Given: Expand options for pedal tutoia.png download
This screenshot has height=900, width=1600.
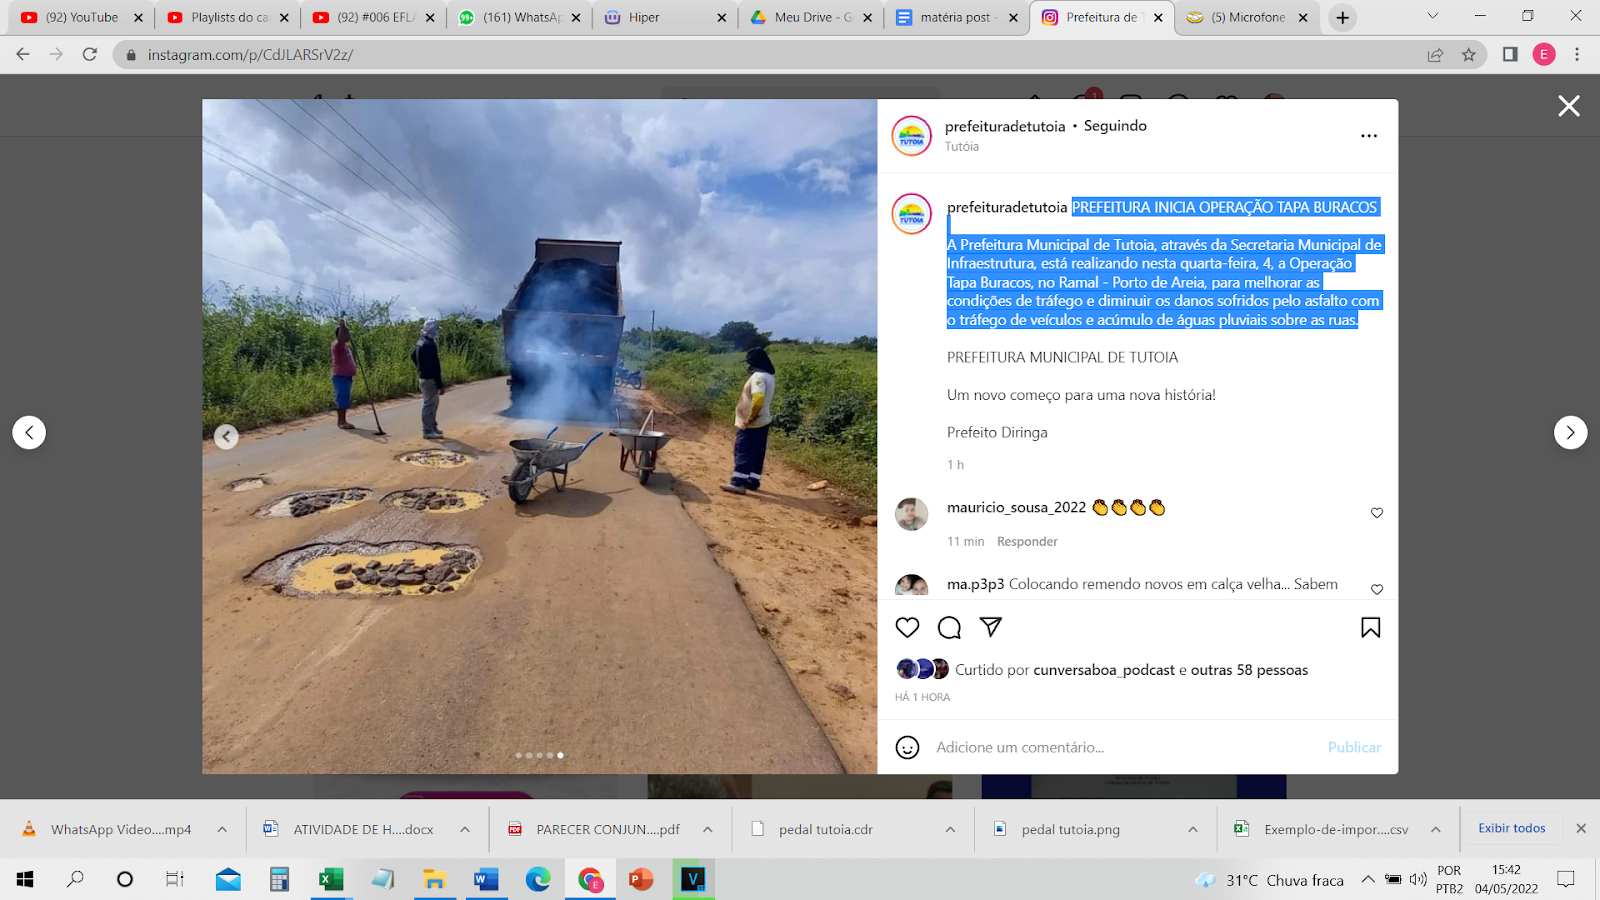Looking at the screenshot, I should point(1193,829).
